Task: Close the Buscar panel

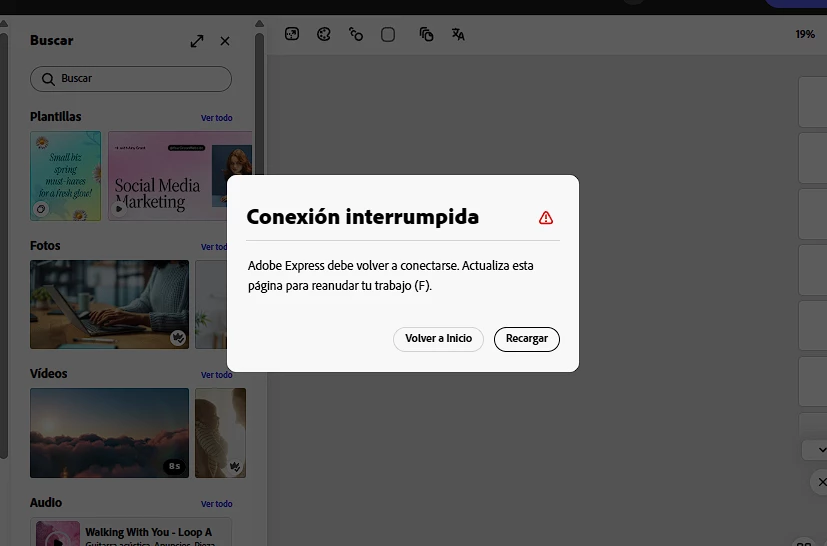Action: point(225,41)
